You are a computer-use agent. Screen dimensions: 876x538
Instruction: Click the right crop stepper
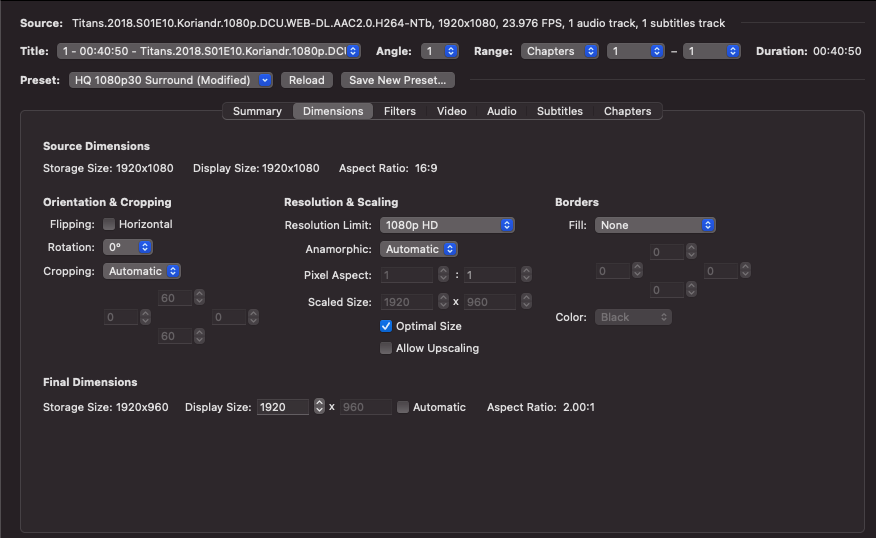(253, 317)
